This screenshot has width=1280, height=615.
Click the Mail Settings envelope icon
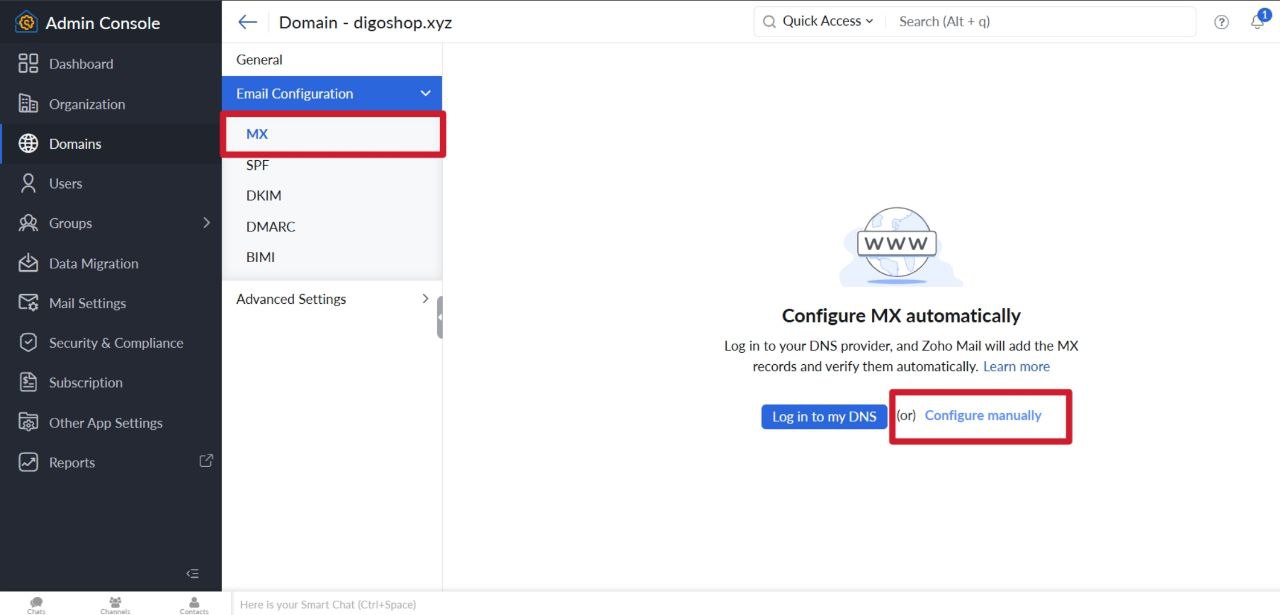coord(28,303)
